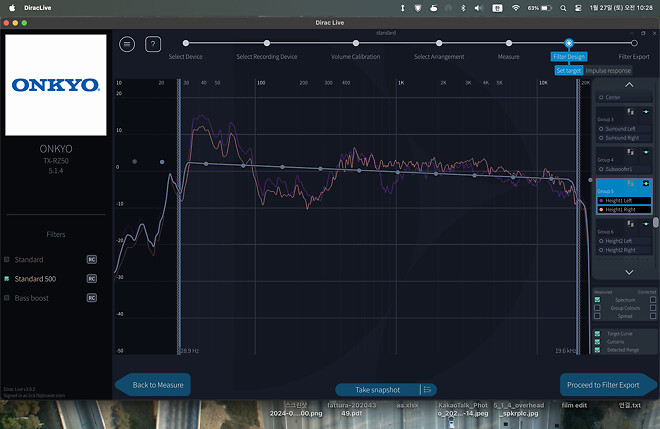Screen dimensions: 660x429
Task: Toggle the Target Curve checkbox
Action: pyautogui.click(x=598, y=333)
